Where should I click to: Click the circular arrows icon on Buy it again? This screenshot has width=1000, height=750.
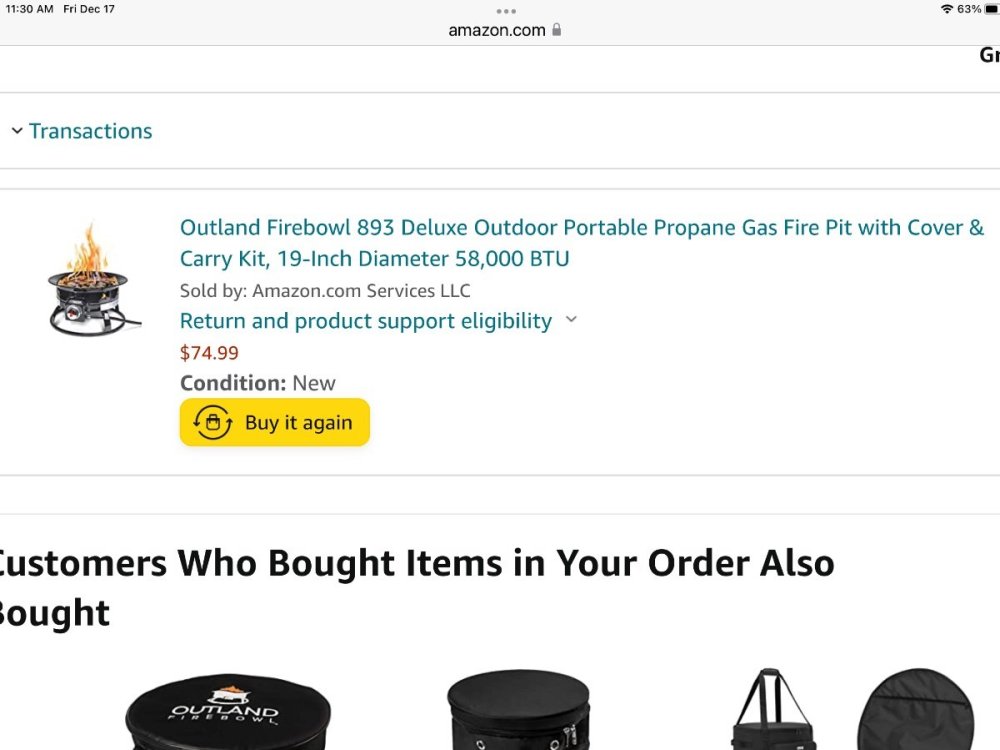pyautogui.click(x=212, y=423)
